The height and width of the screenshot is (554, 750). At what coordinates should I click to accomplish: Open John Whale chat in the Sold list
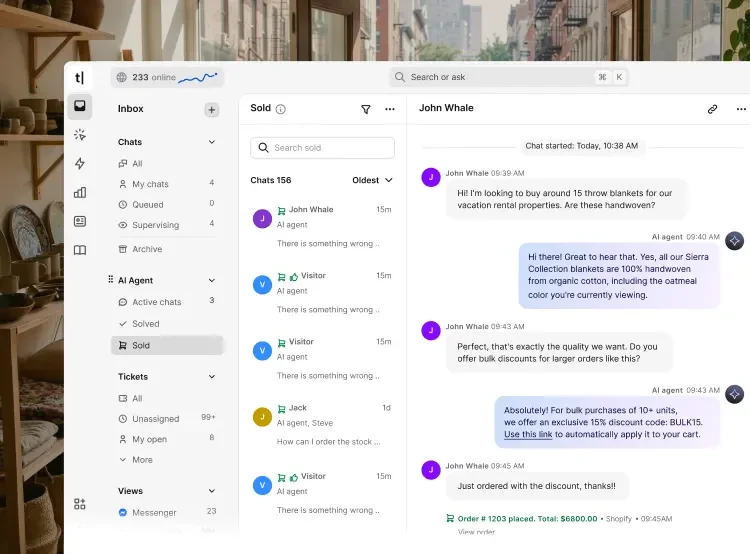[x=322, y=226]
